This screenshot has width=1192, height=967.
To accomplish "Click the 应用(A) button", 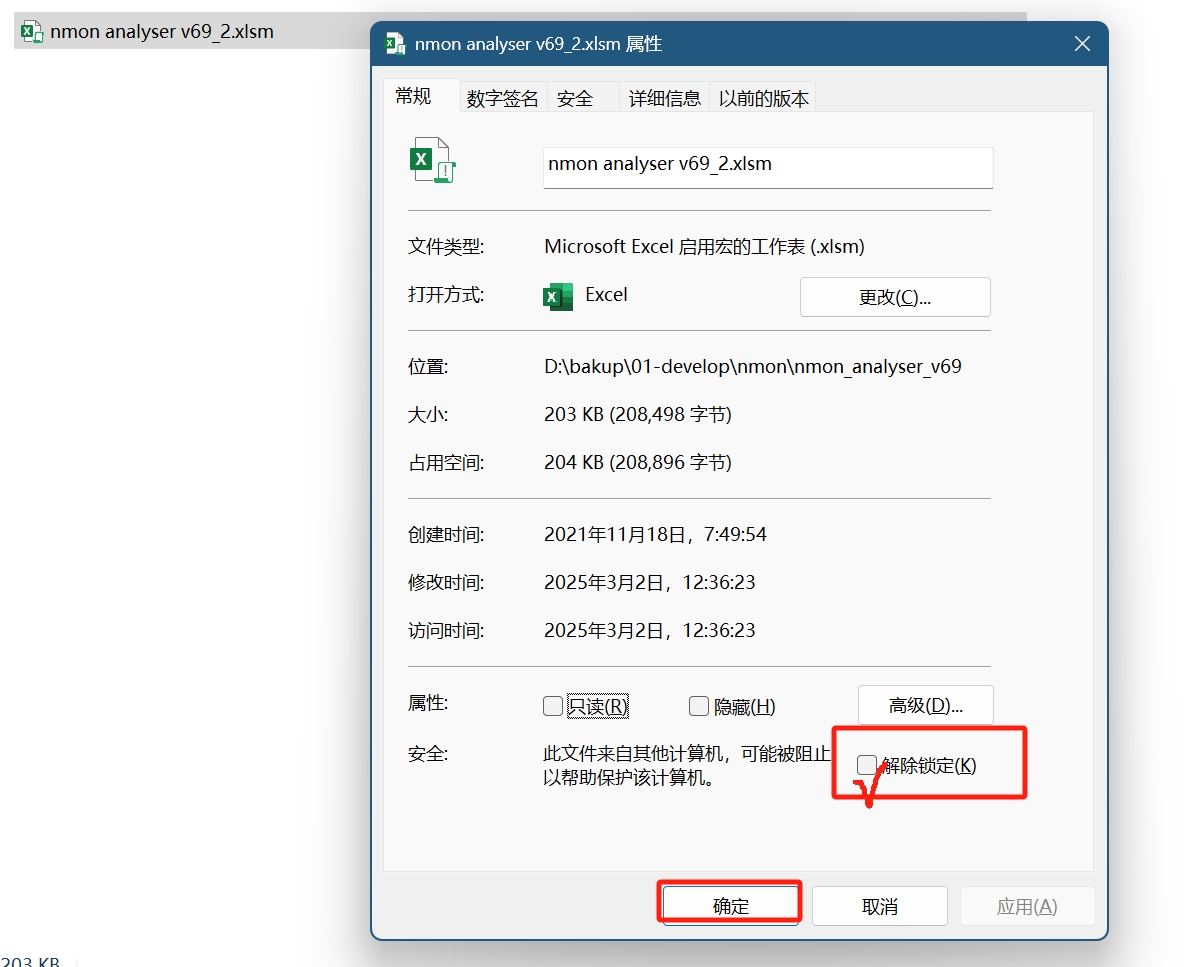I will tap(1027, 905).
